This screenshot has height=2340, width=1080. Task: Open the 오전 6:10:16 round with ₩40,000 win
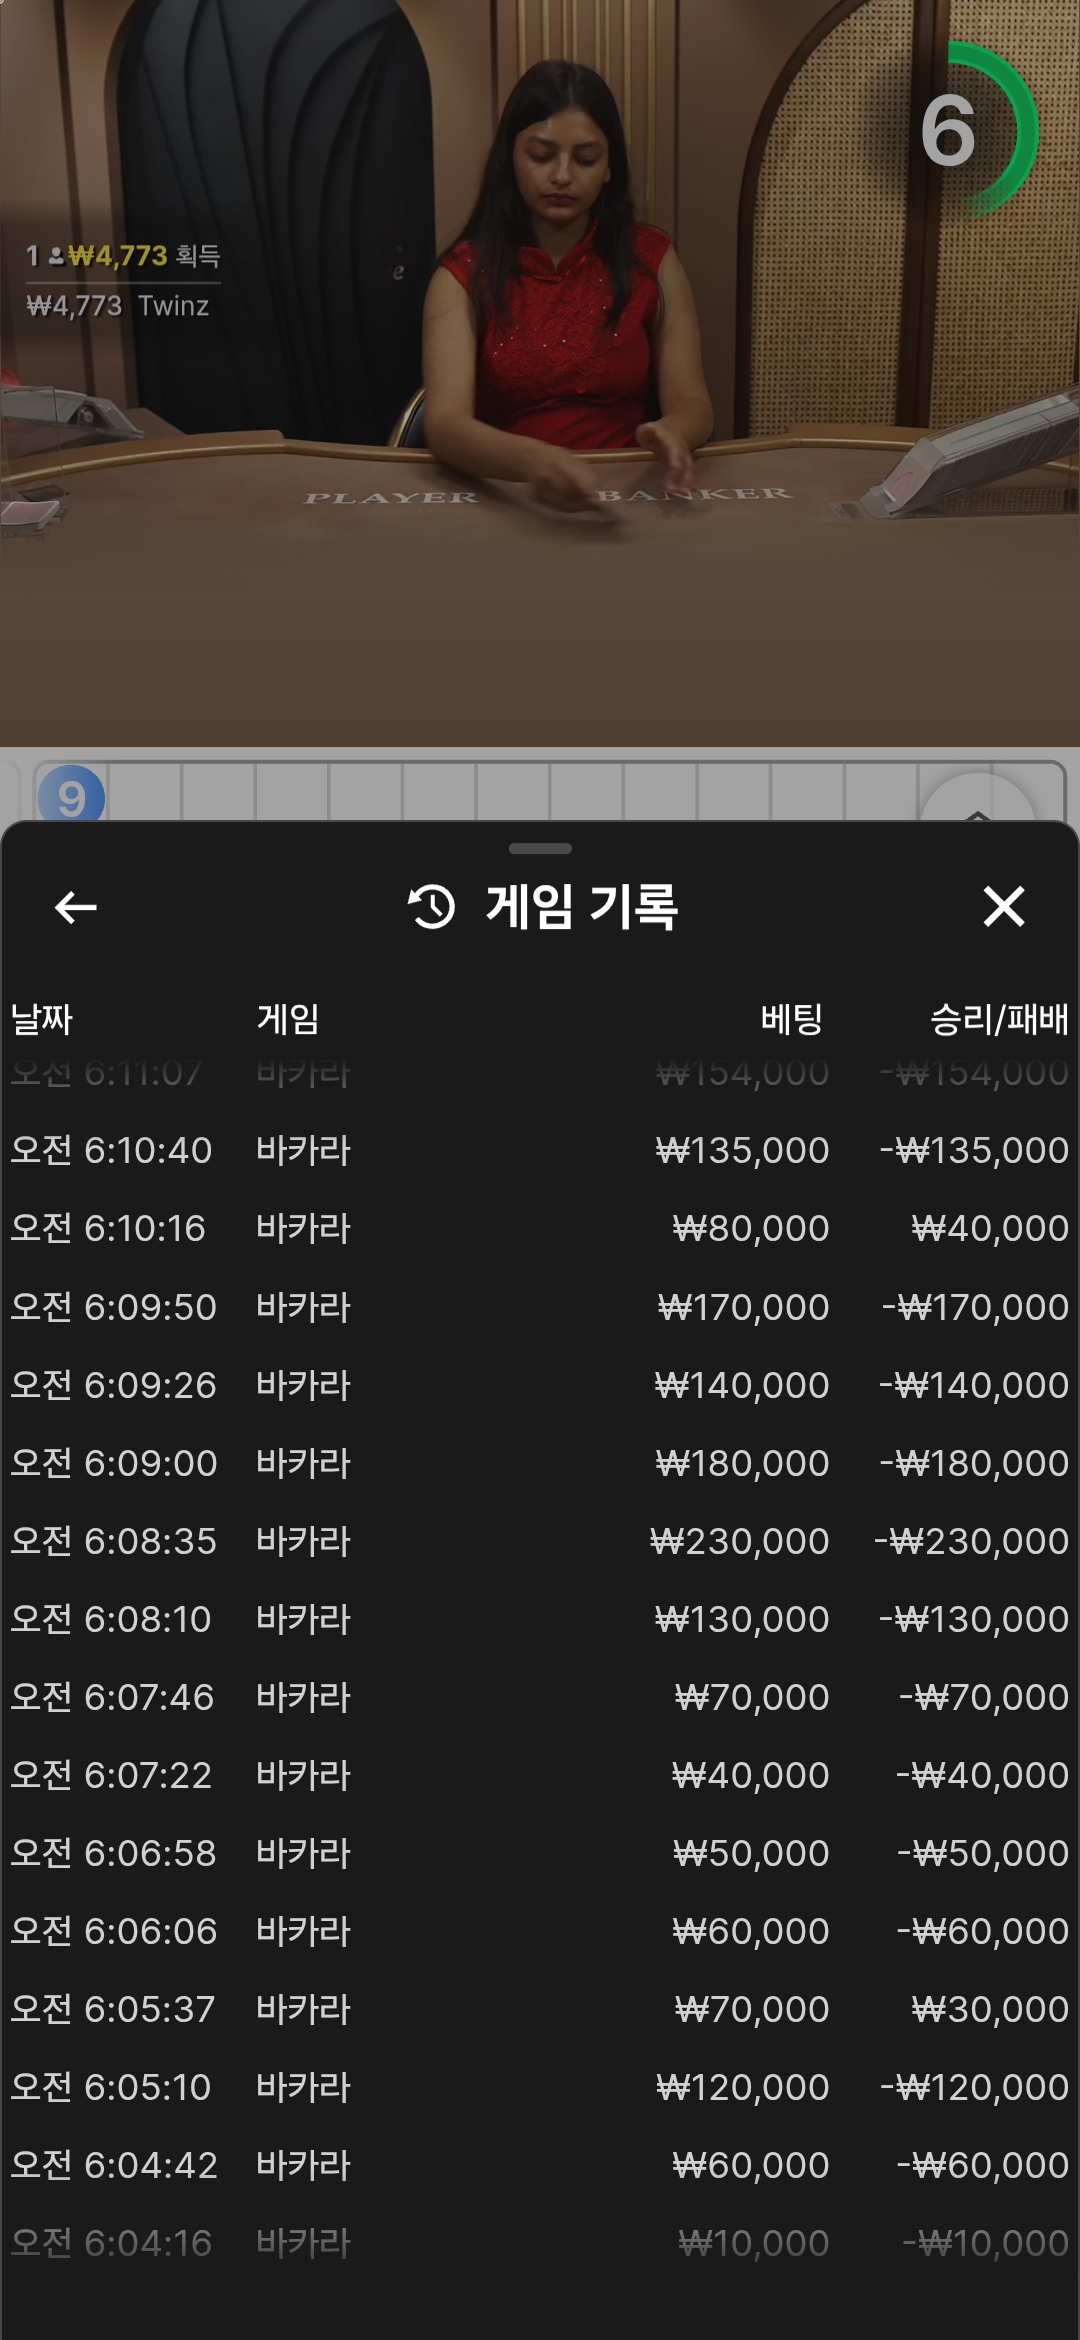540,1228
